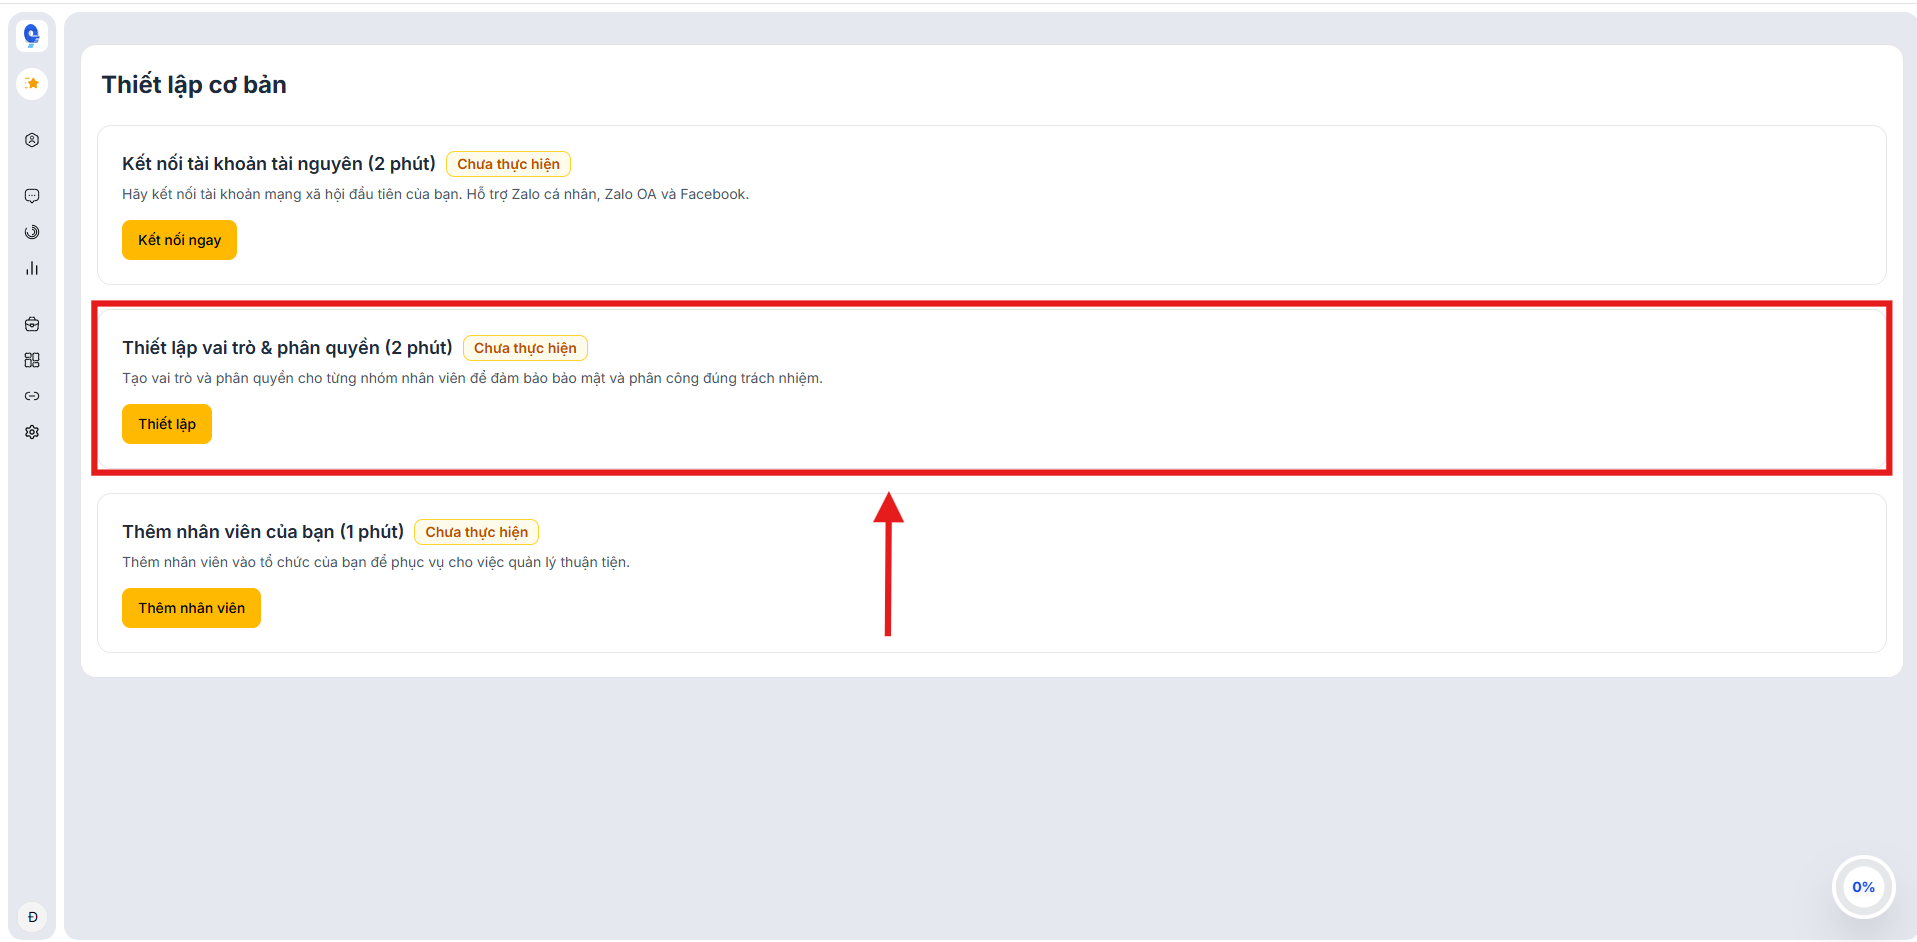Image resolution: width=1917 pixels, height=942 pixels.
Task: Click Chưa thực hiện badge on account connection card
Action: (508, 163)
